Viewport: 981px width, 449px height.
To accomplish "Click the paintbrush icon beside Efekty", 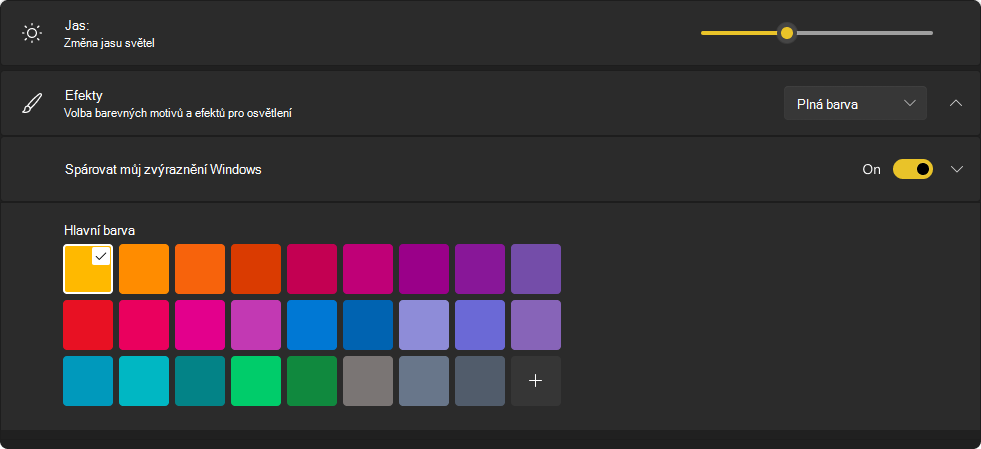I will [x=32, y=103].
